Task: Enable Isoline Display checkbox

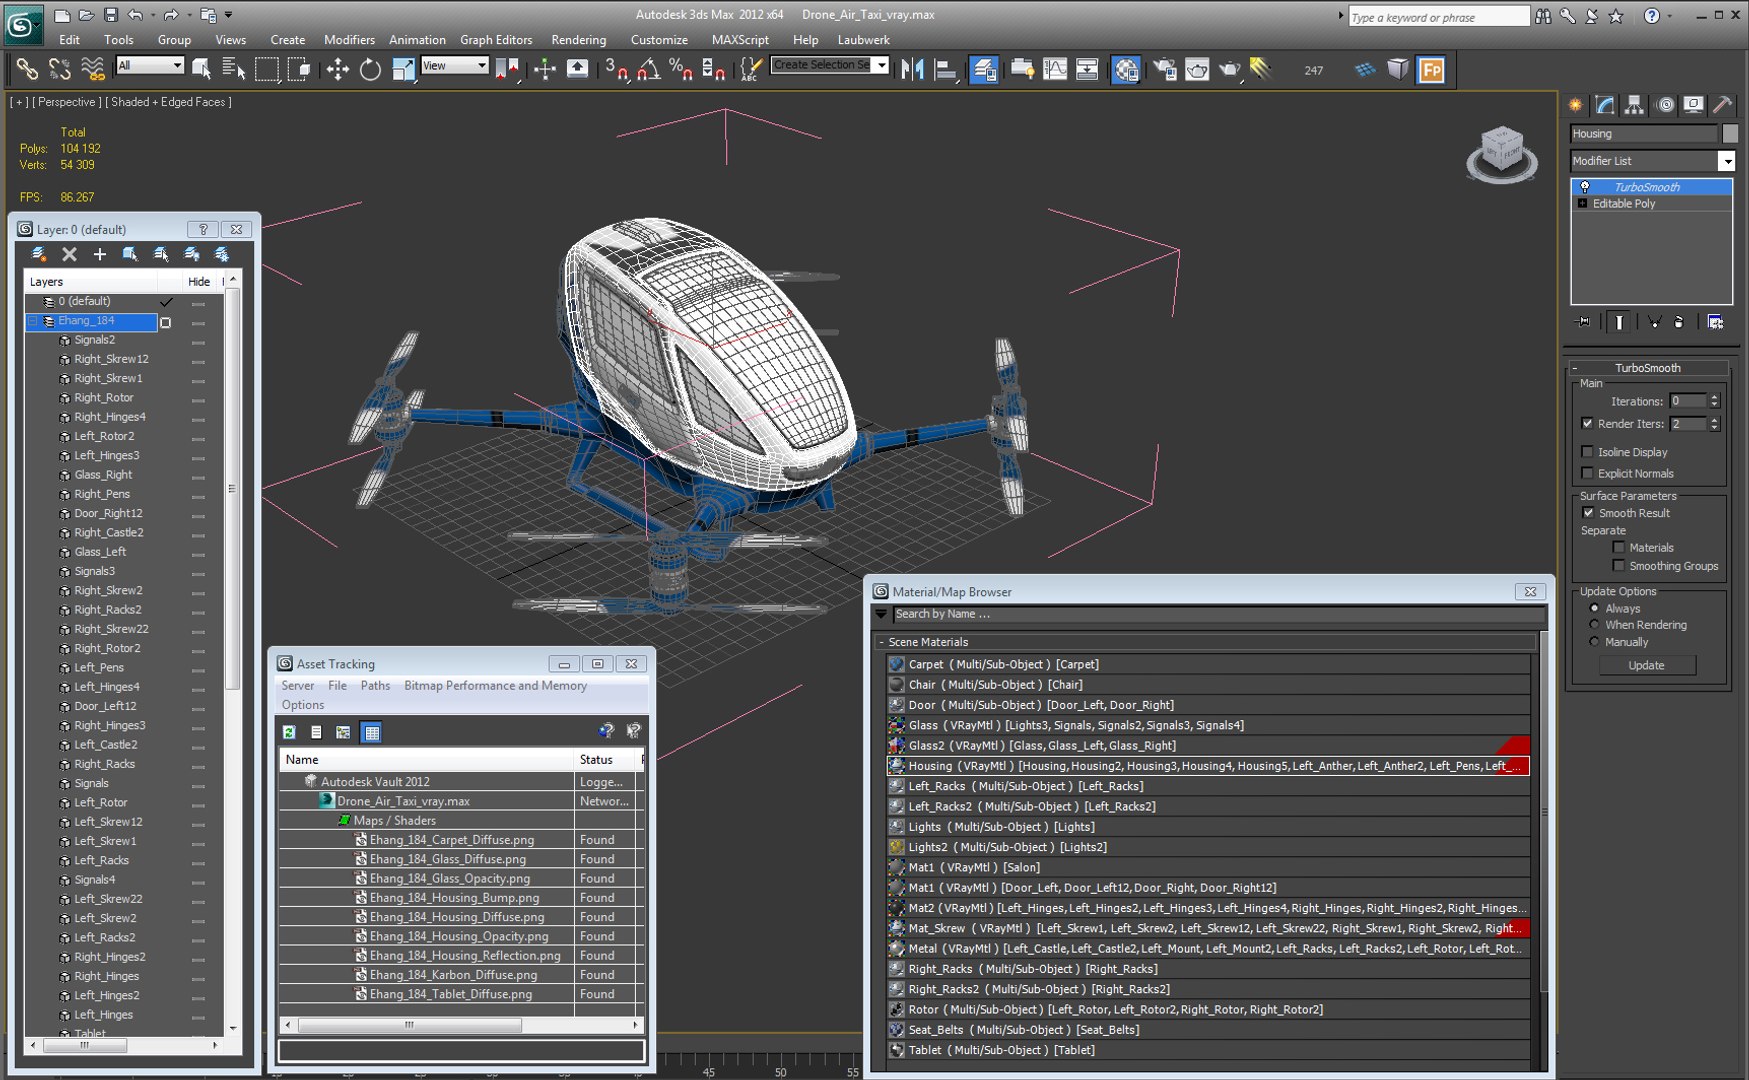Action: 1587,452
